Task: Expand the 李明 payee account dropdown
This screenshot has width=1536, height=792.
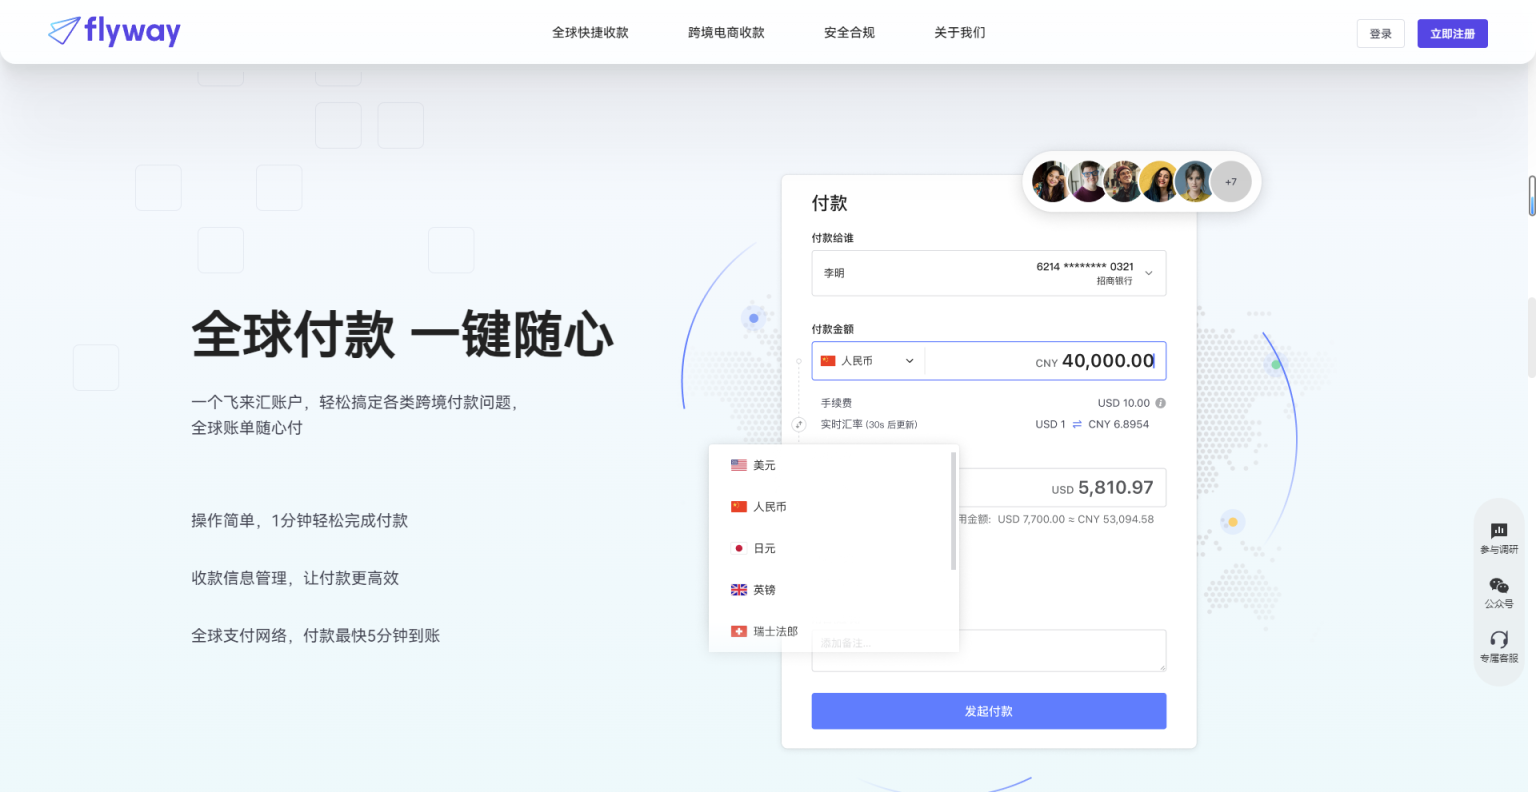Action: 1148,273
